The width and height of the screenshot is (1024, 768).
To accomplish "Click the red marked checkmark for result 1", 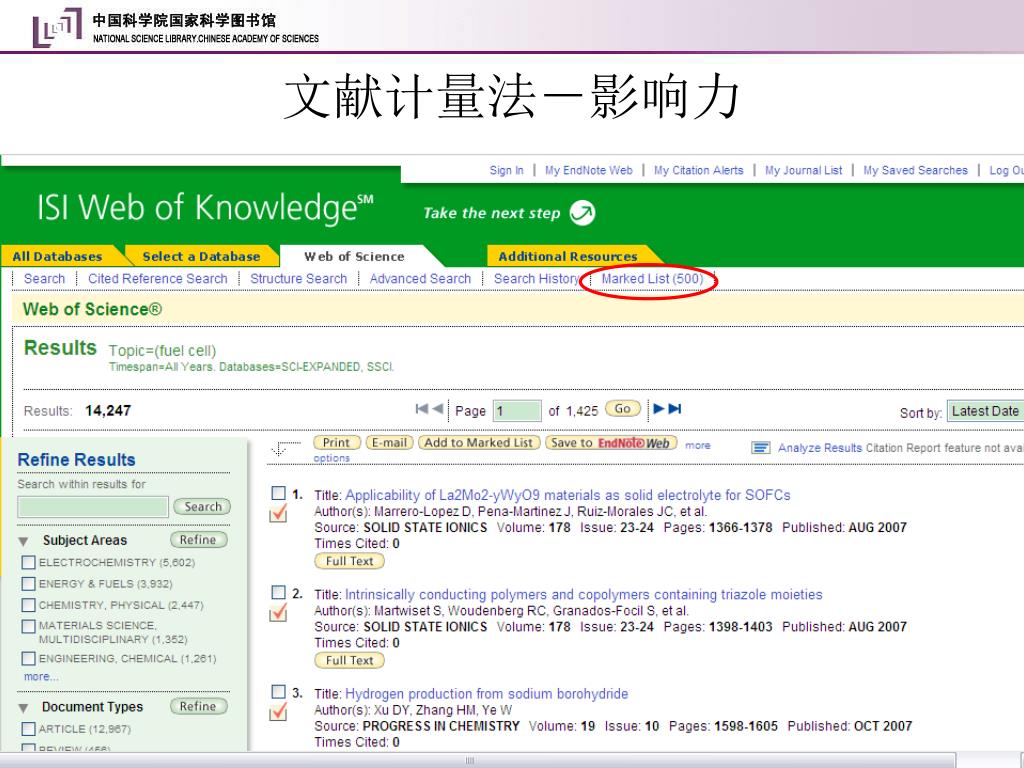I will 278,514.
